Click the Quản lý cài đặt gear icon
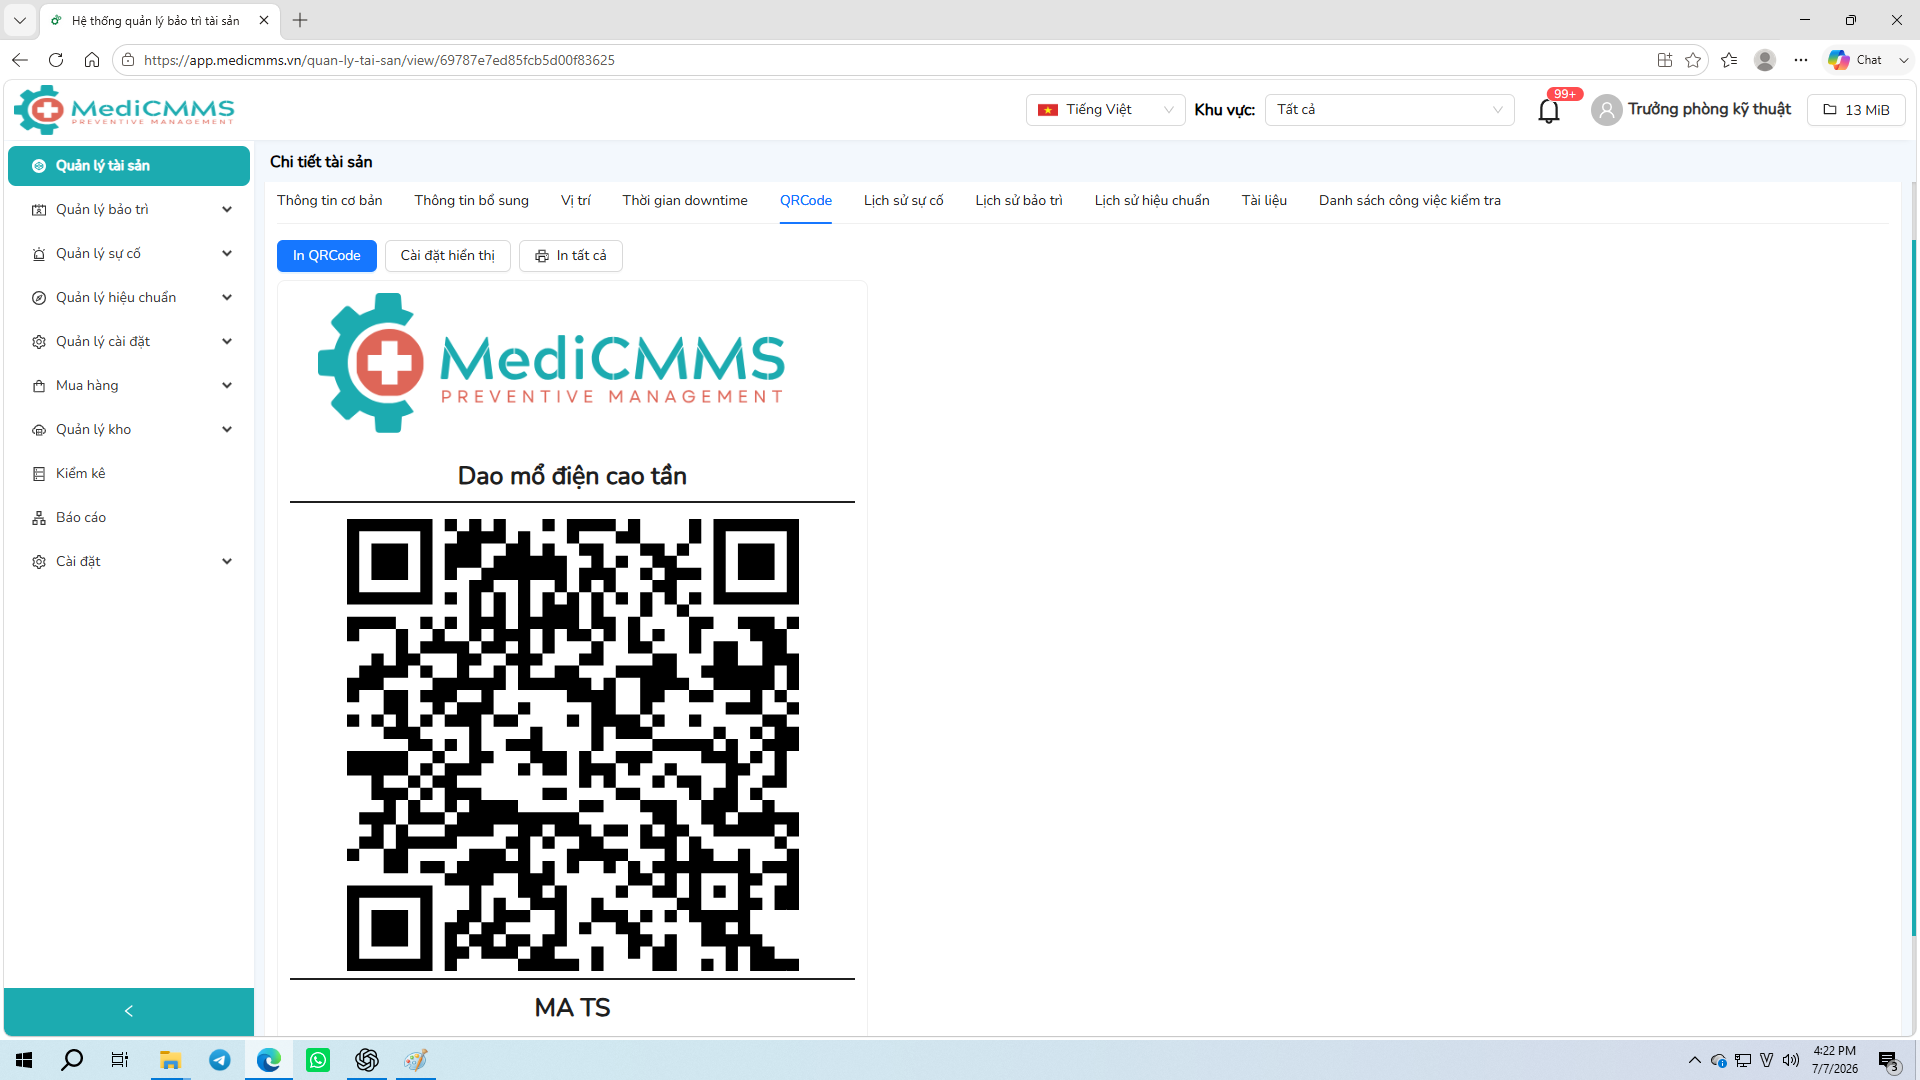Screen dimensions: 1920x1080 pyautogui.click(x=39, y=342)
